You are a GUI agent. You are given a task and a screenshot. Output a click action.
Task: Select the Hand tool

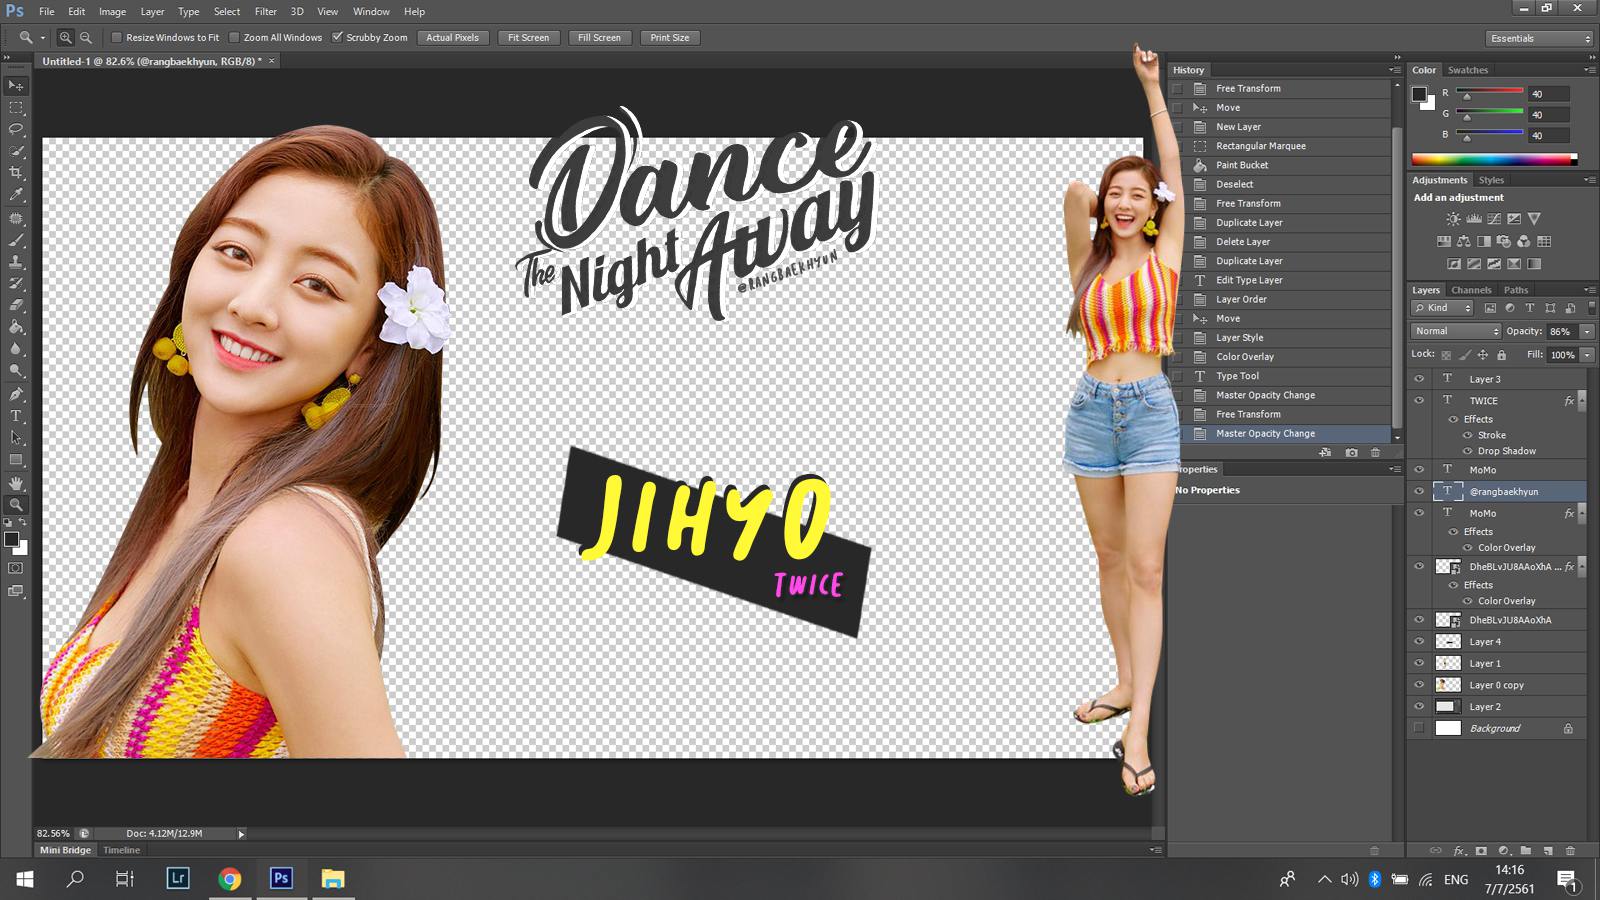[x=16, y=483]
